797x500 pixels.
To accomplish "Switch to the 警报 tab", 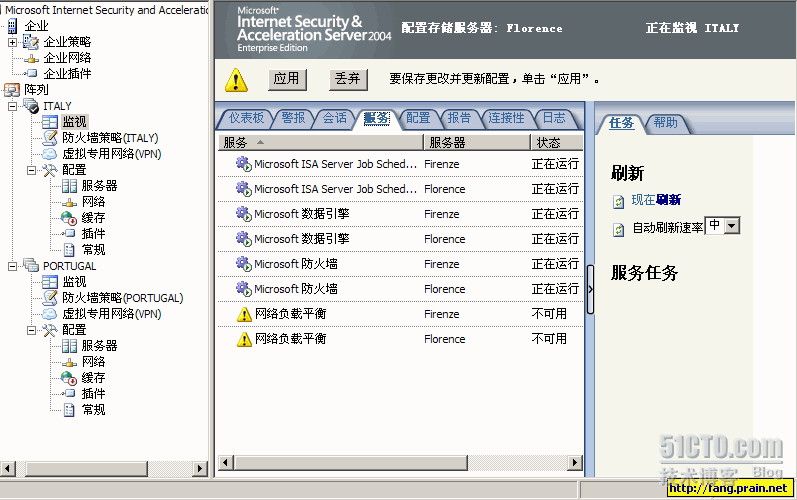I will click(x=293, y=118).
